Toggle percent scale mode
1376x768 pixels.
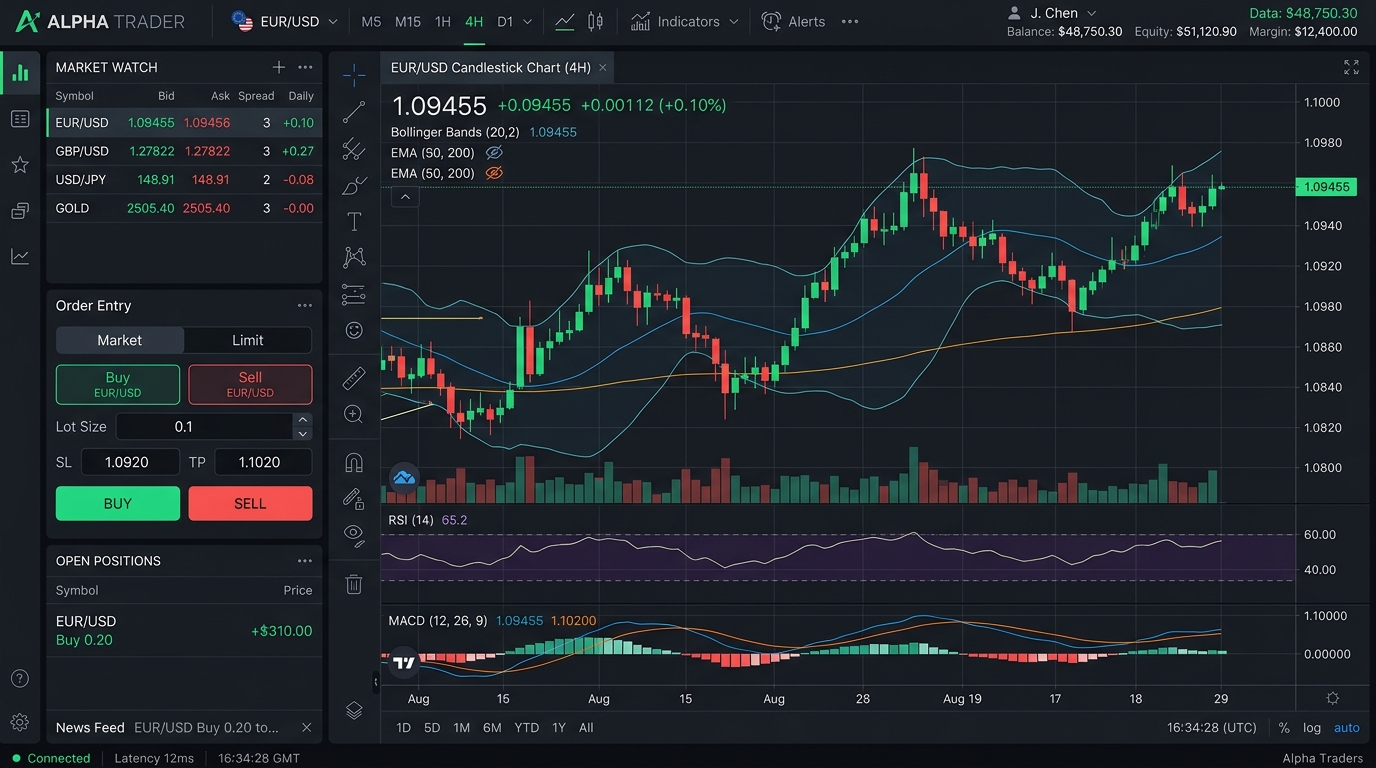pos(1284,728)
